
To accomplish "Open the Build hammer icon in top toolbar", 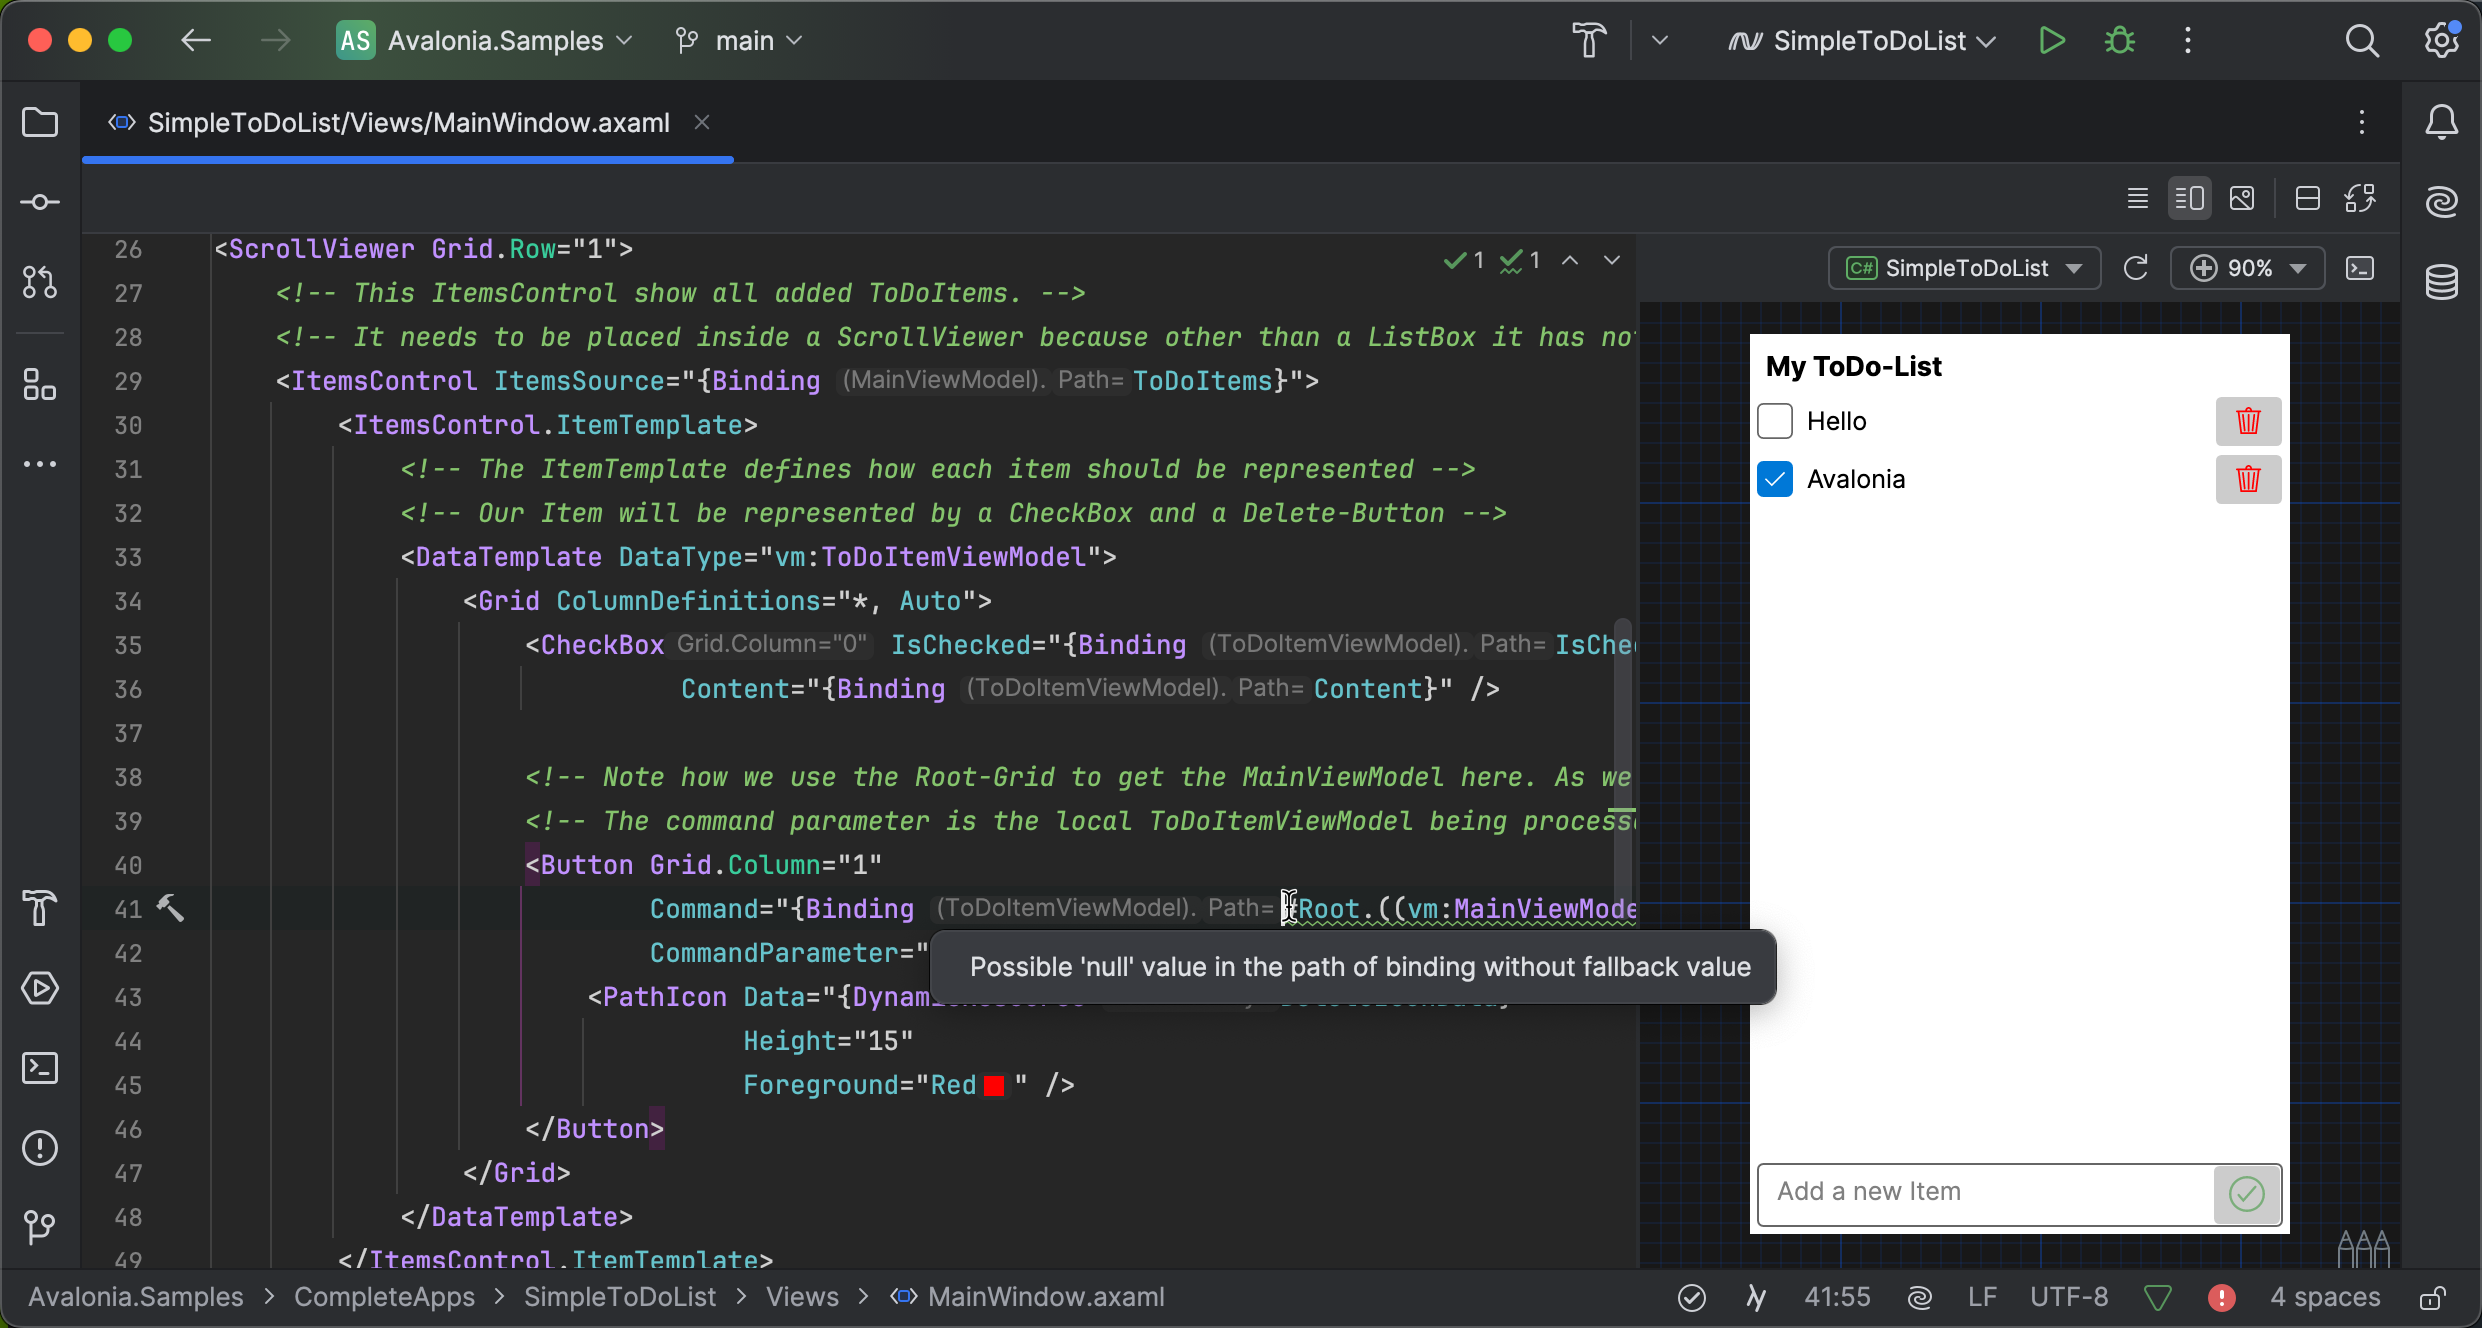I will click(1588, 41).
